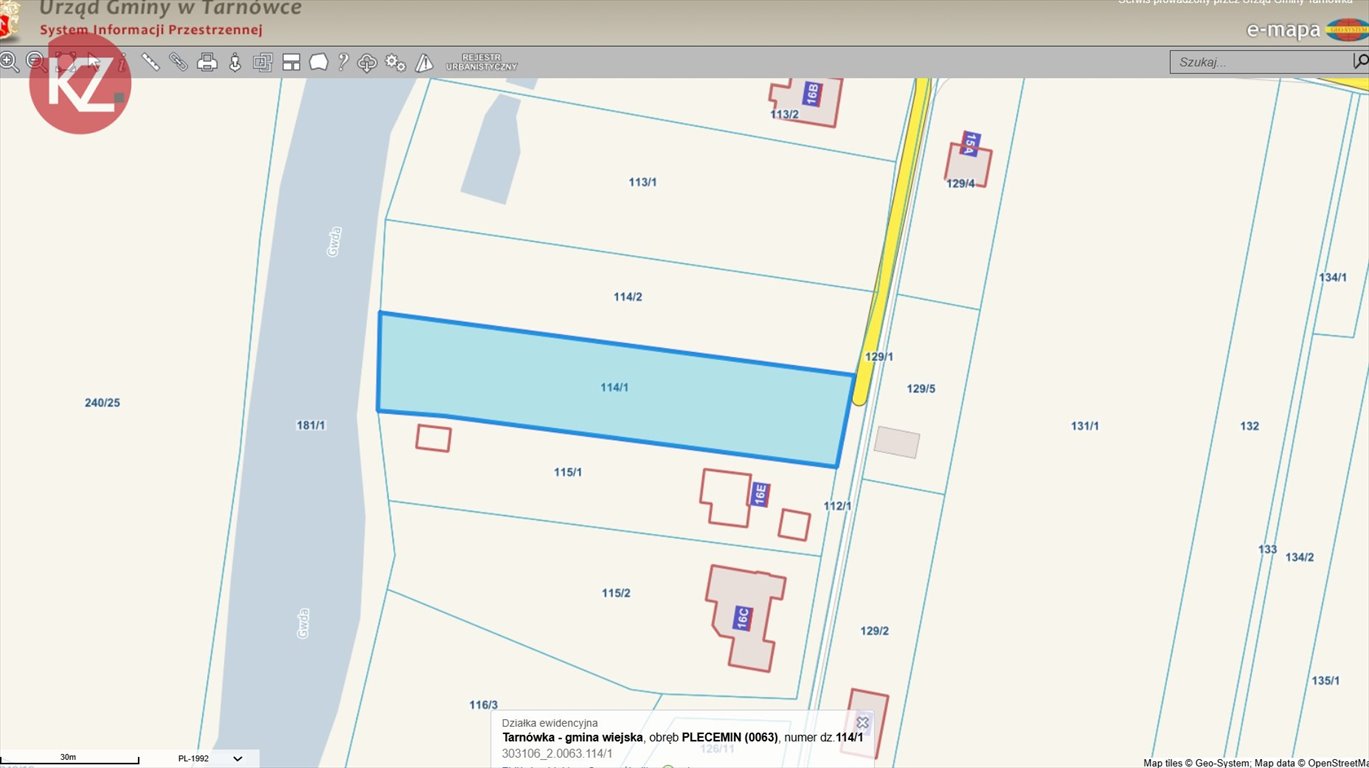Click parcel label 113/2
The height and width of the screenshot is (768, 1369).
click(785, 114)
